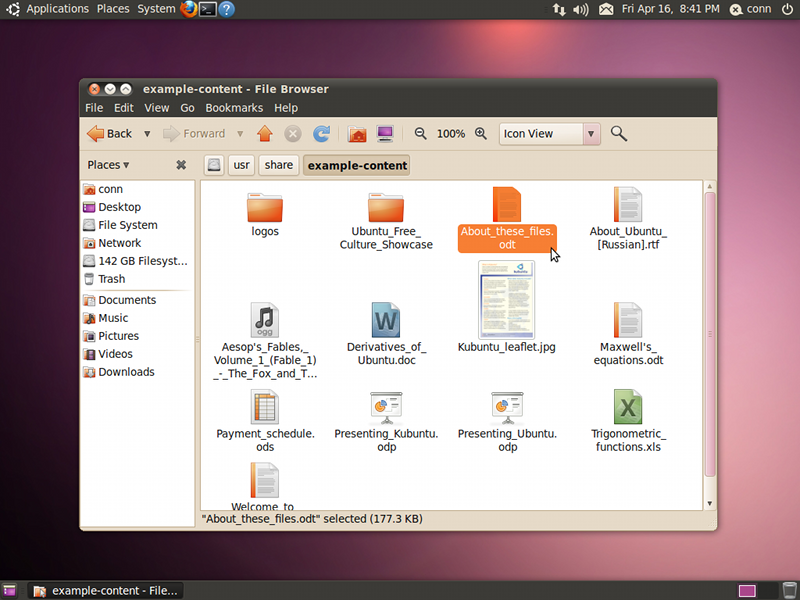Viewport: 800px width, 600px height.
Task: Select the Ubuntu_Free_Culture_Showcase folder
Action: [386, 207]
